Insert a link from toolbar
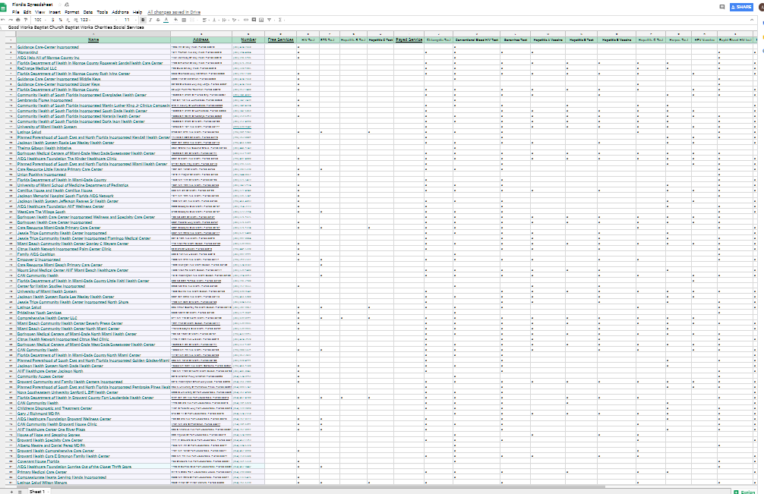 tap(246, 20)
